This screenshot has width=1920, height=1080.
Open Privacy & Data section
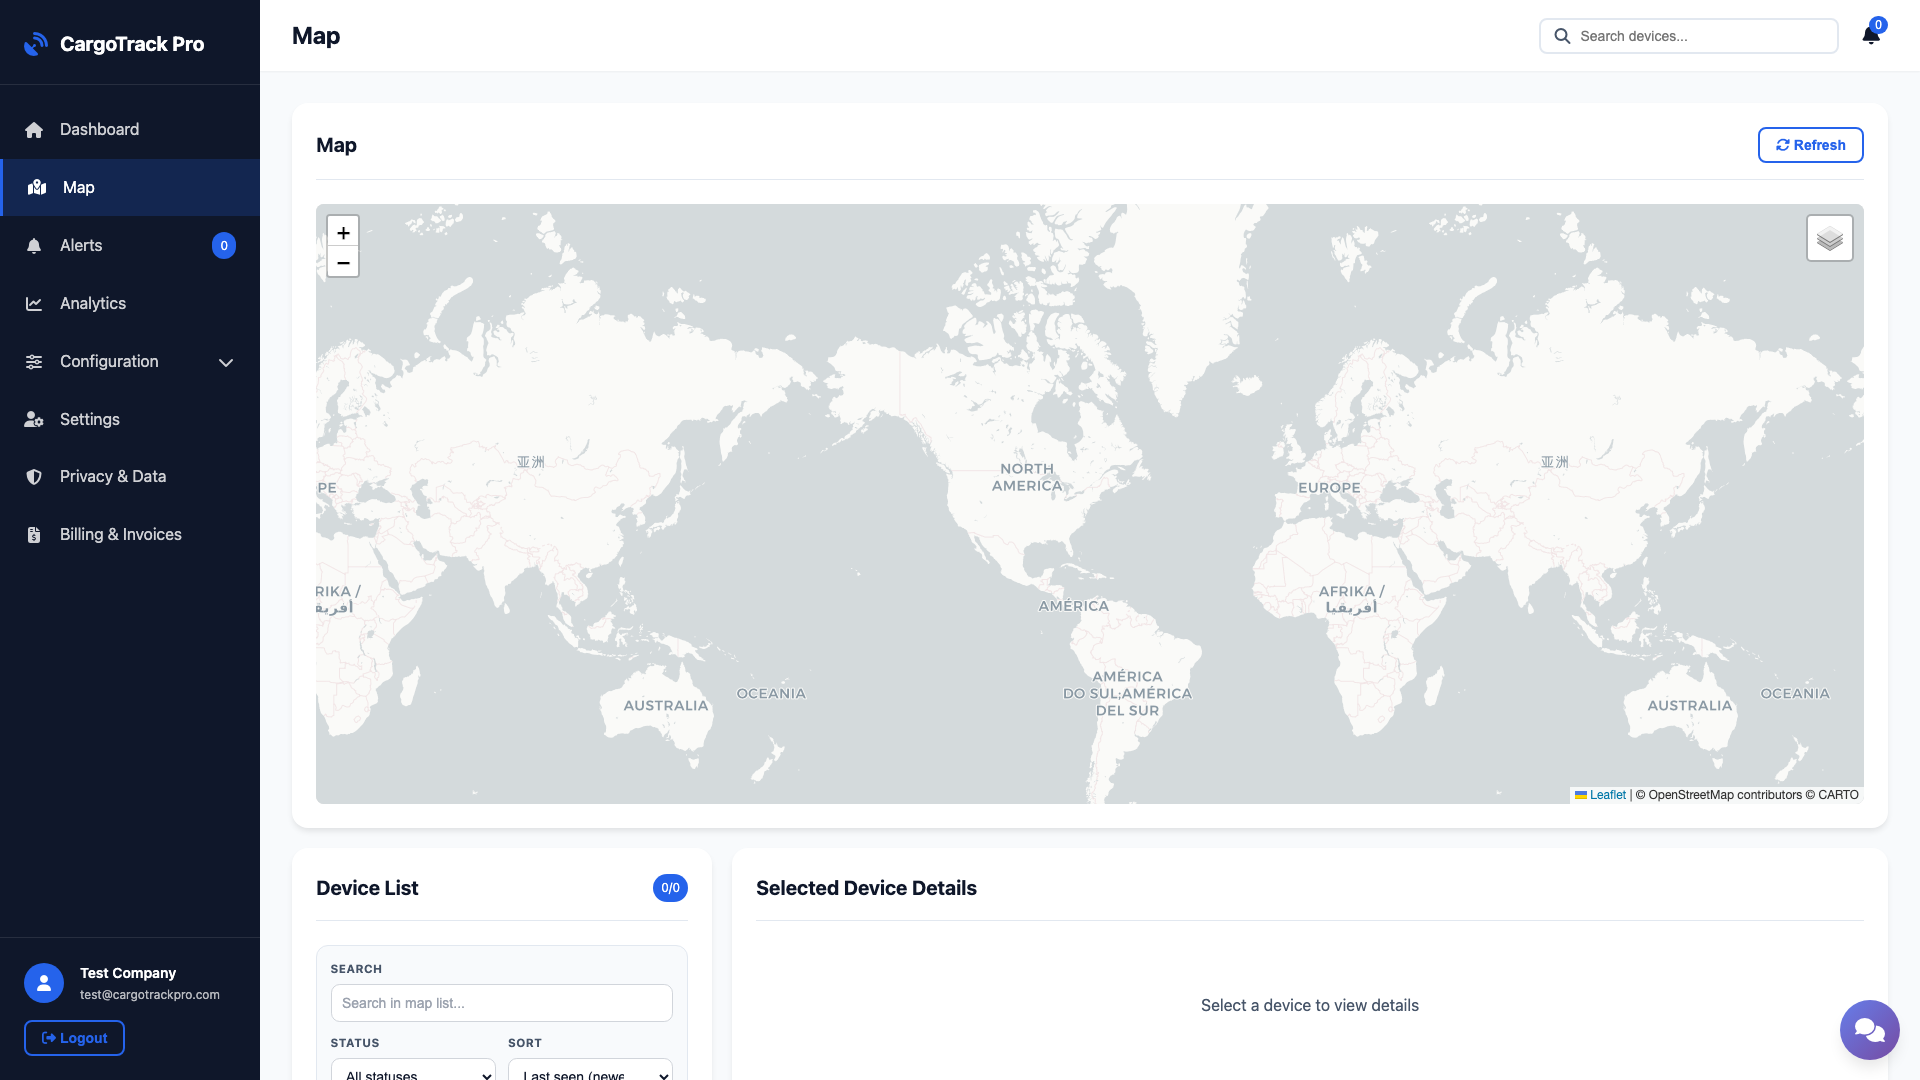click(x=112, y=476)
